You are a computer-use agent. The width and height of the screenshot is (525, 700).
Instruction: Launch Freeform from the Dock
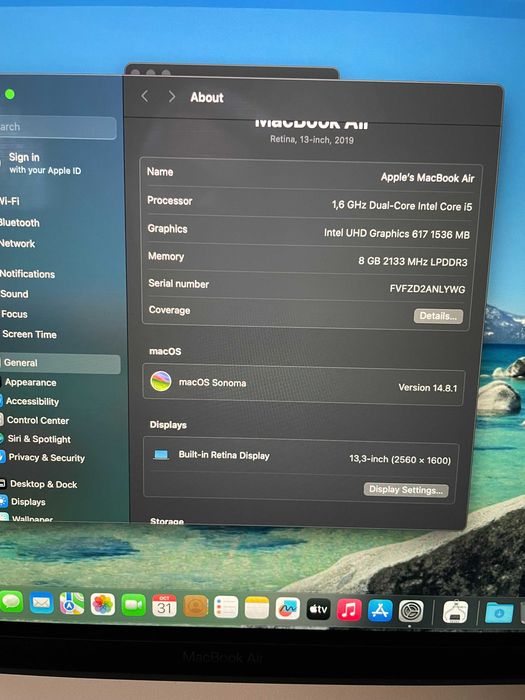pyautogui.click(x=288, y=608)
